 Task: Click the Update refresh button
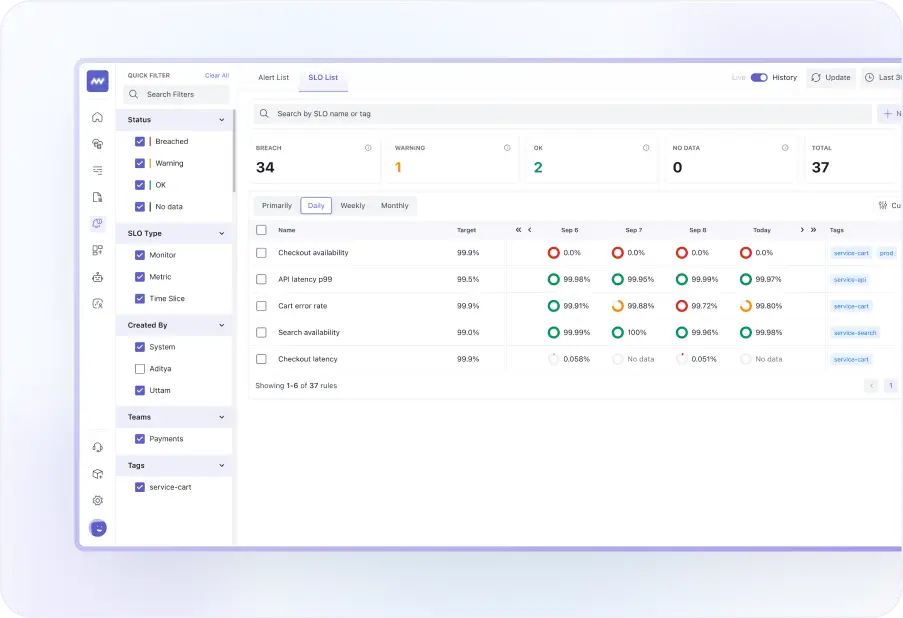coord(830,77)
